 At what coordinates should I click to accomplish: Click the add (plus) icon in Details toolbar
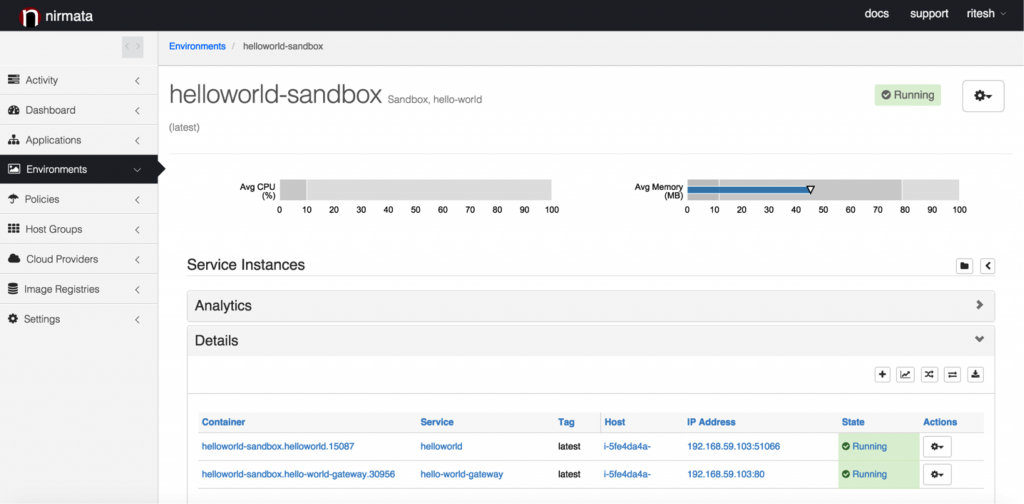(882, 375)
